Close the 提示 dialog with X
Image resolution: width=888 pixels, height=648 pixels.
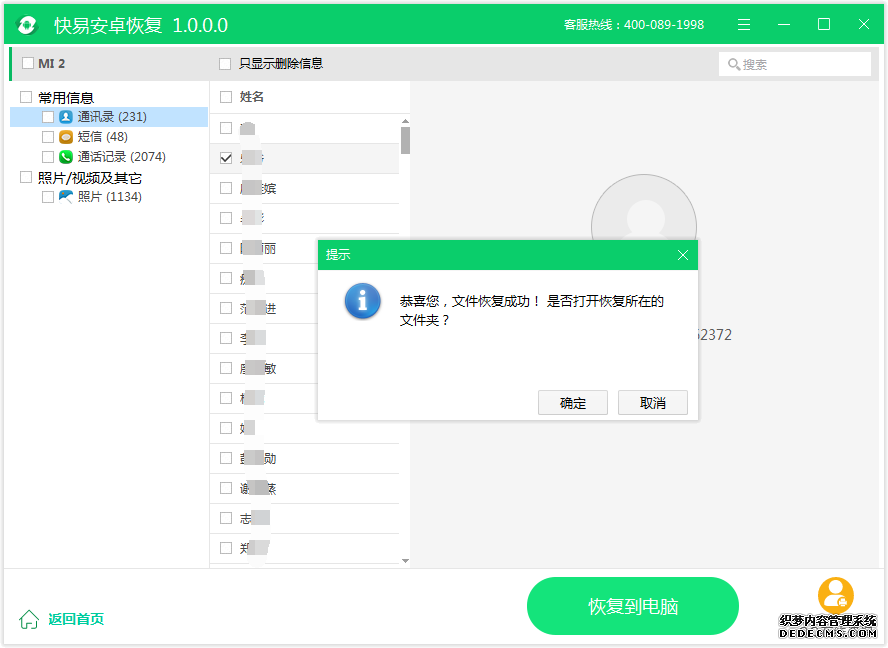(683, 255)
